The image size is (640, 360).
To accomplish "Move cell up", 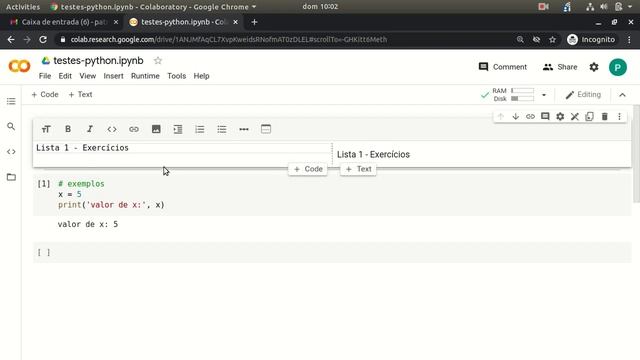I will [x=501, y=116].
